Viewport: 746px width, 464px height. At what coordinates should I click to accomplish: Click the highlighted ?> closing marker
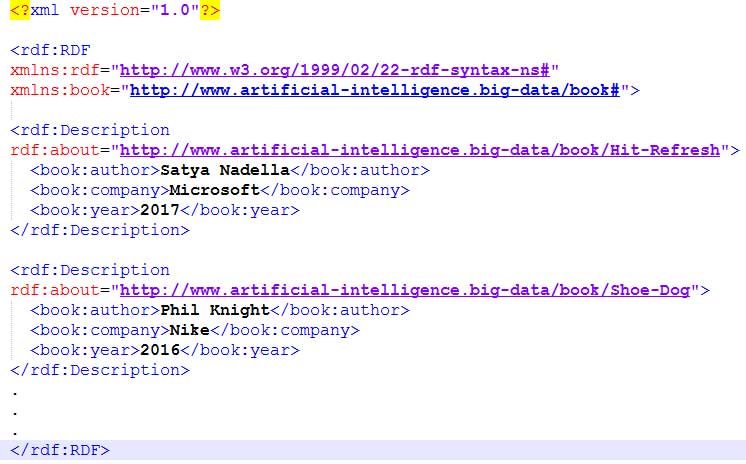point(210,10)
